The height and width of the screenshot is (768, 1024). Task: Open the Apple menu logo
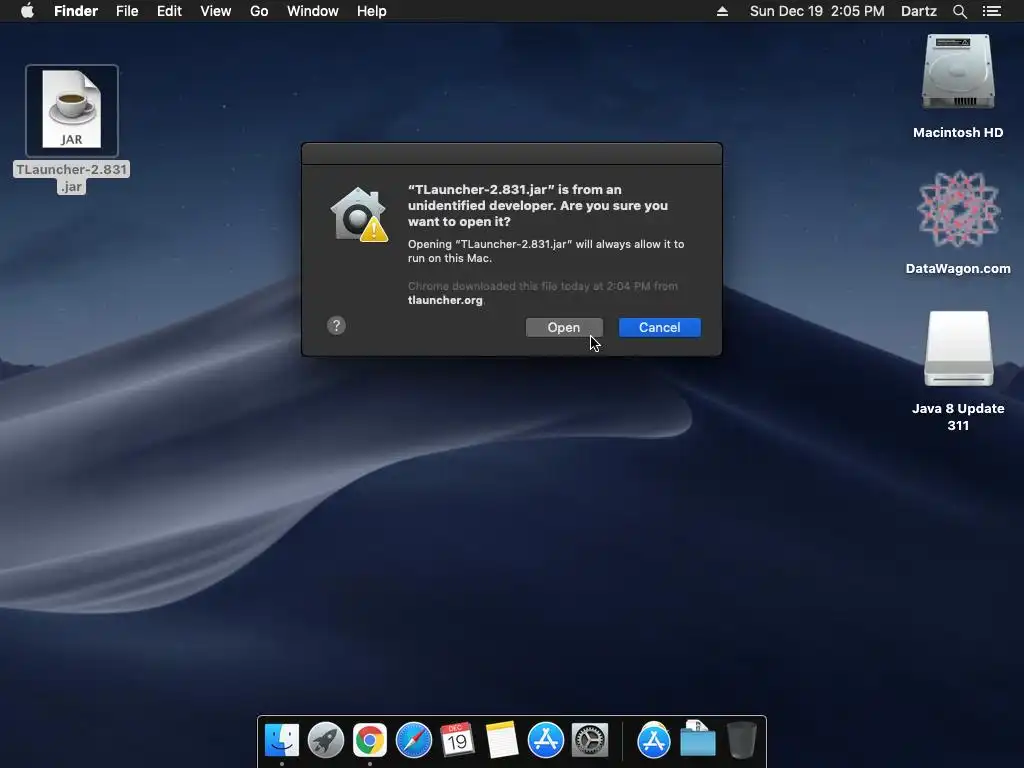coord(27,11)
